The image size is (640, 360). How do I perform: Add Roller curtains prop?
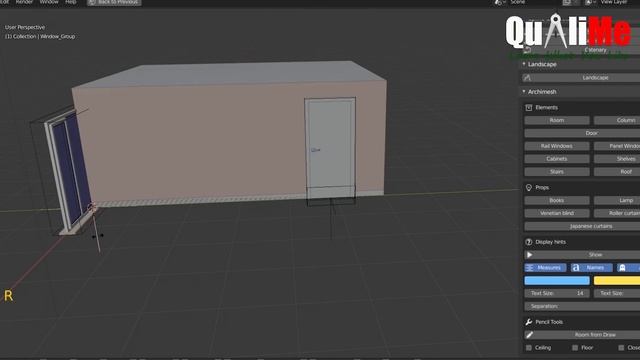617,213
